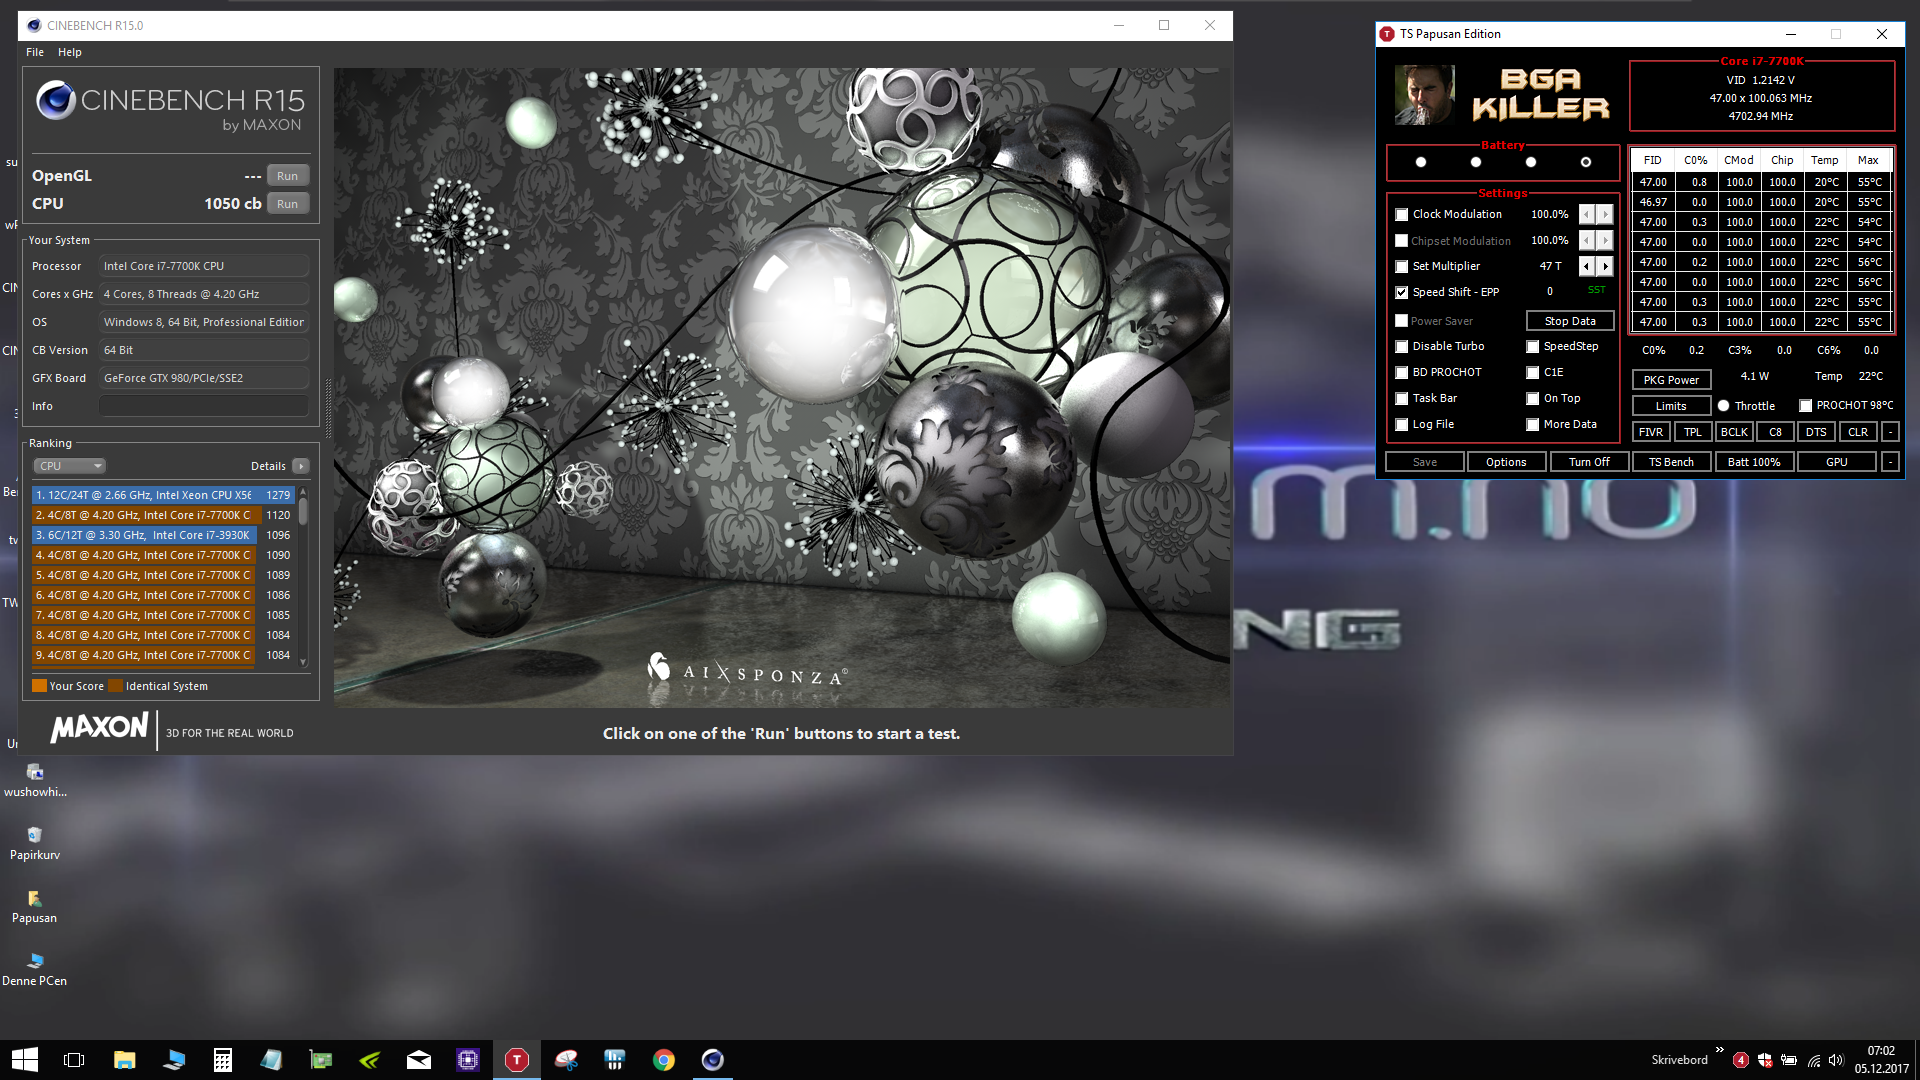Launch the NVIDIA taskbar icon

[x=370, y=1060]
